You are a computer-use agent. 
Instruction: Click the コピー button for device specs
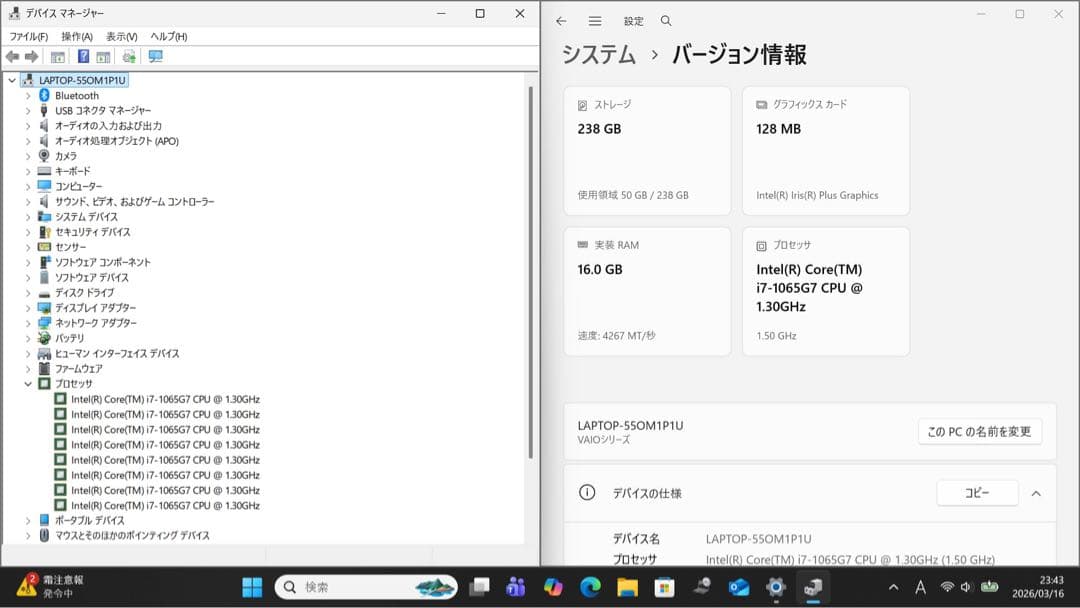[x=977, y=493]
